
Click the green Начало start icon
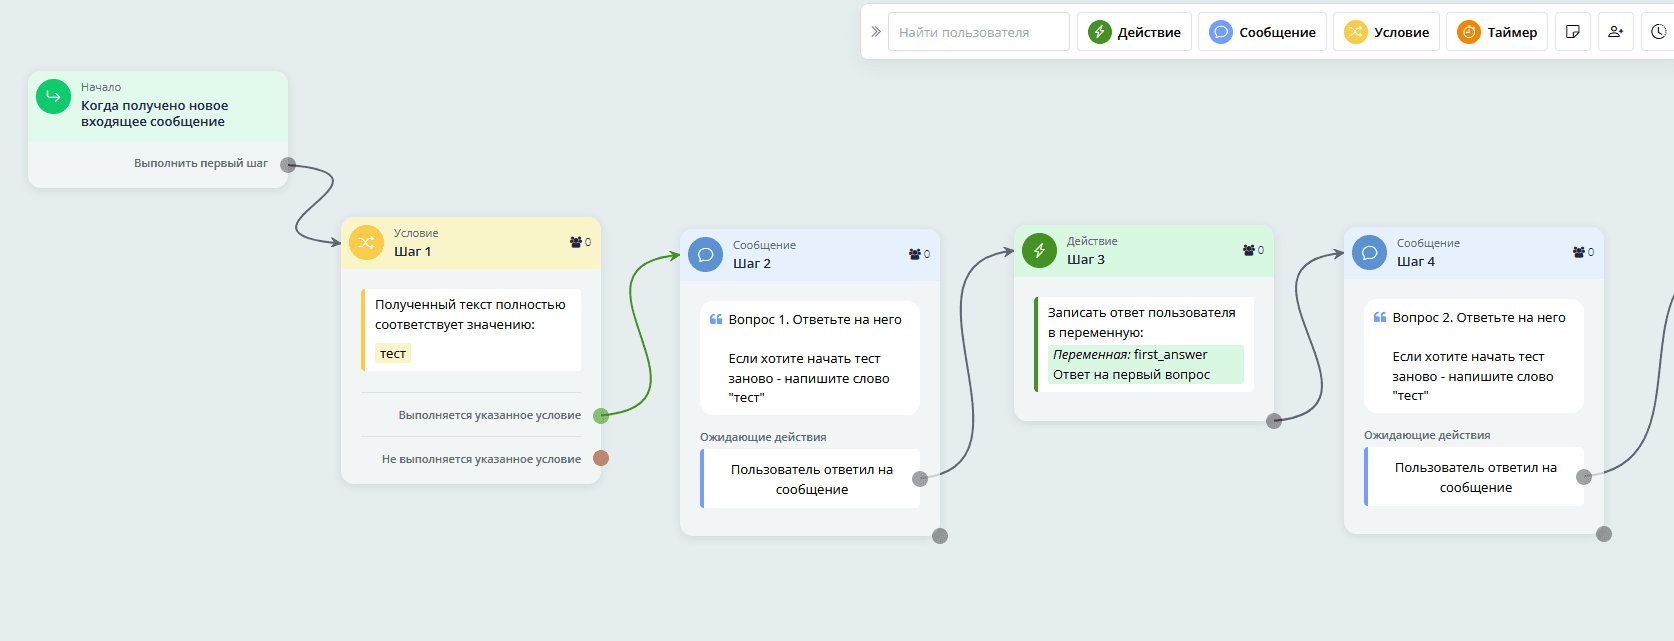53,97
